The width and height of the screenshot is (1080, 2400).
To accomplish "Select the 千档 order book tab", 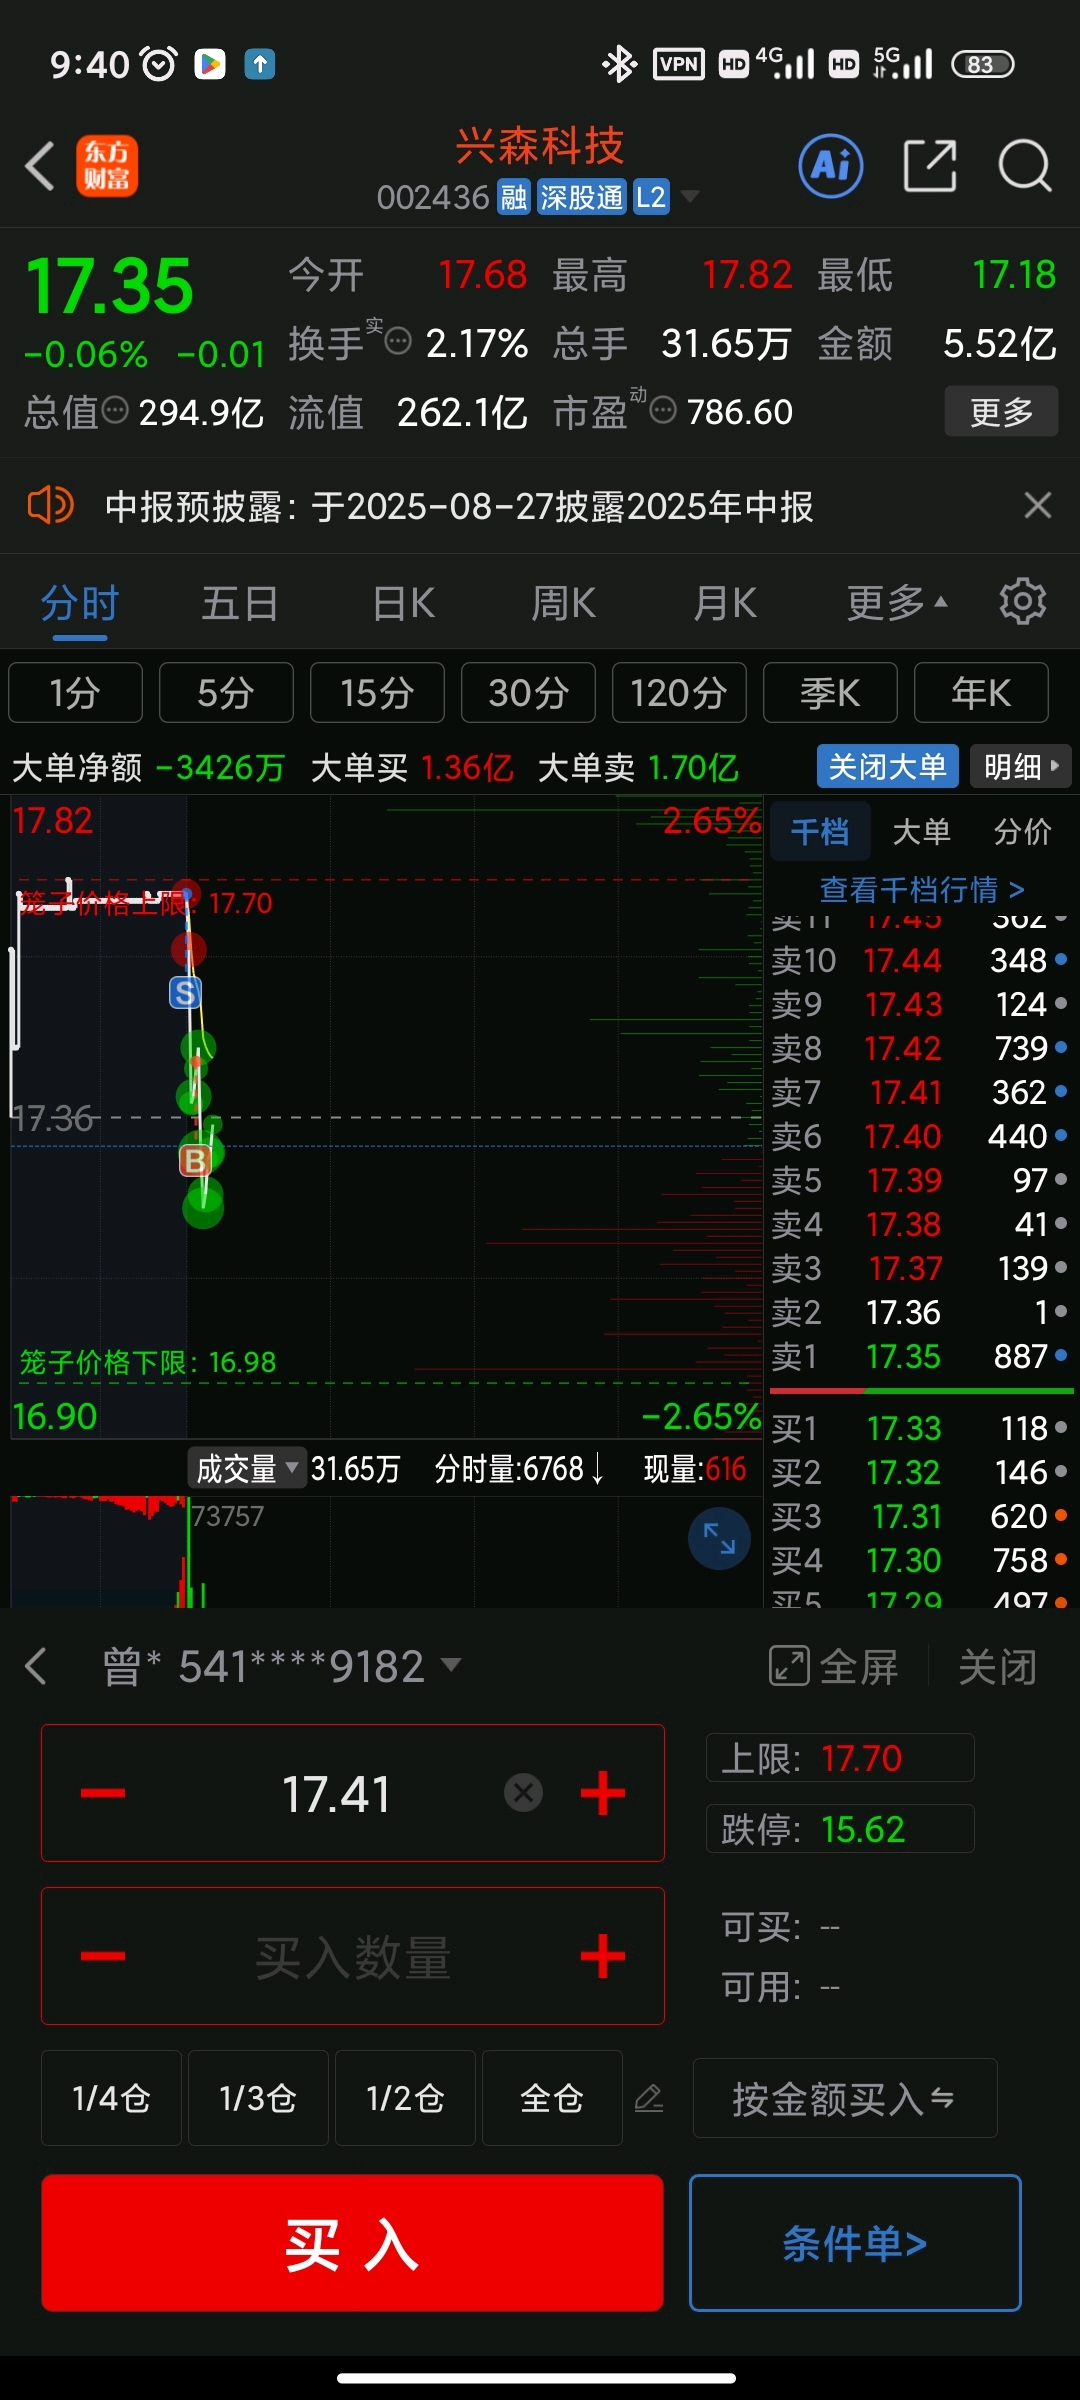I will coord(820,831).
